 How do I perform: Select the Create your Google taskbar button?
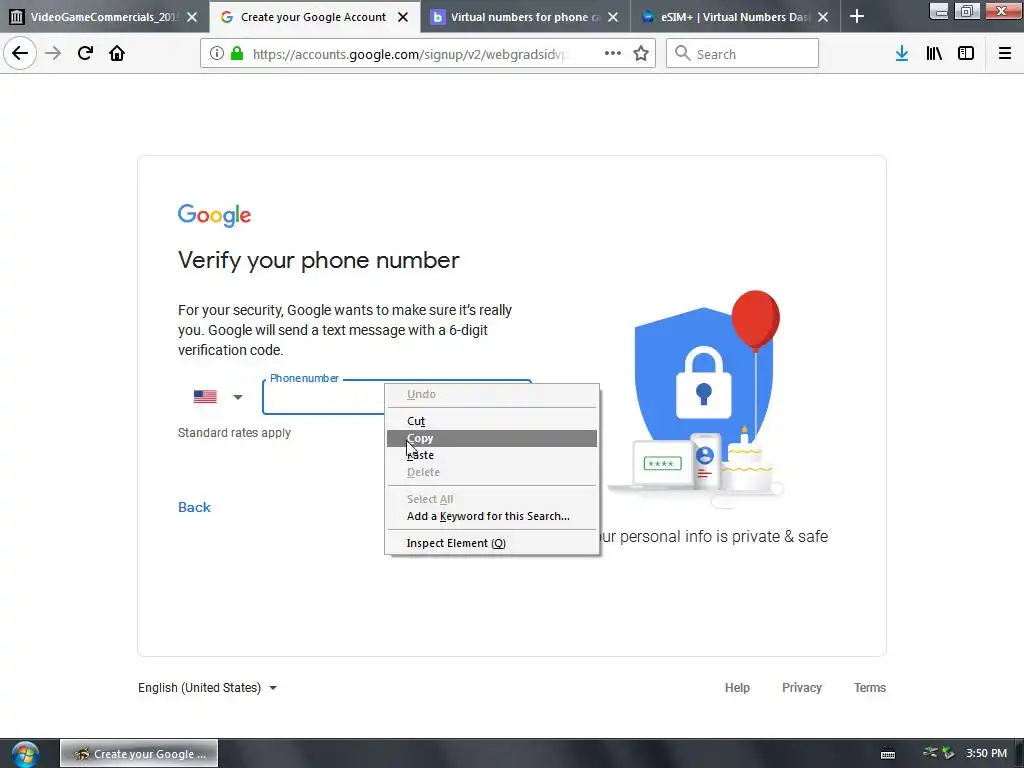tap(139, 754)
